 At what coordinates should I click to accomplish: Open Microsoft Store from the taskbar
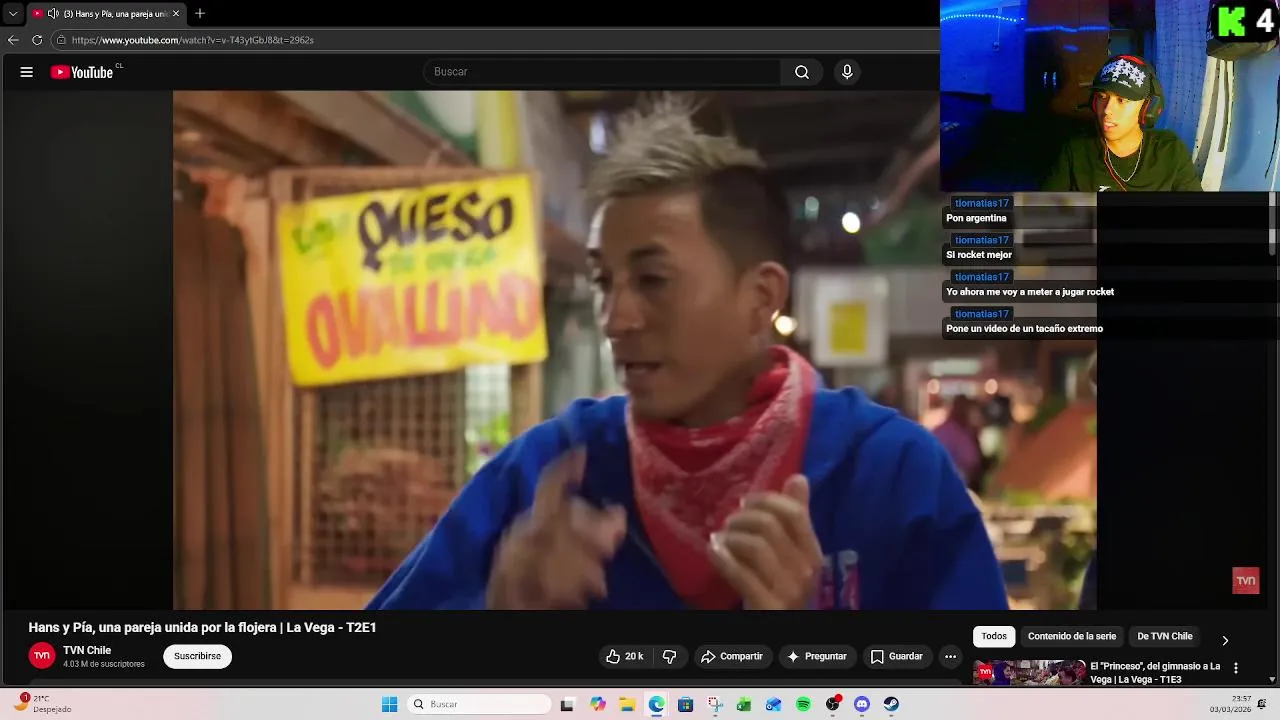click(685, 704)
